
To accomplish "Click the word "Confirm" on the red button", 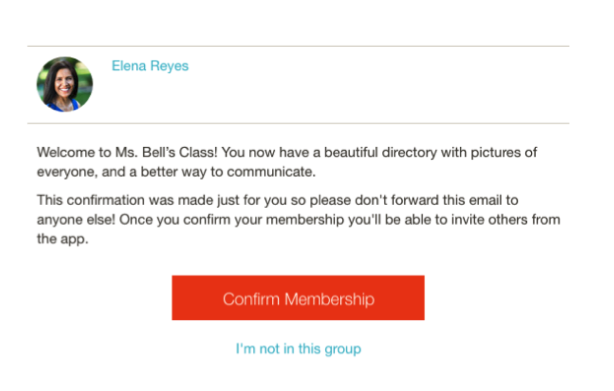I will coord(251,299).
